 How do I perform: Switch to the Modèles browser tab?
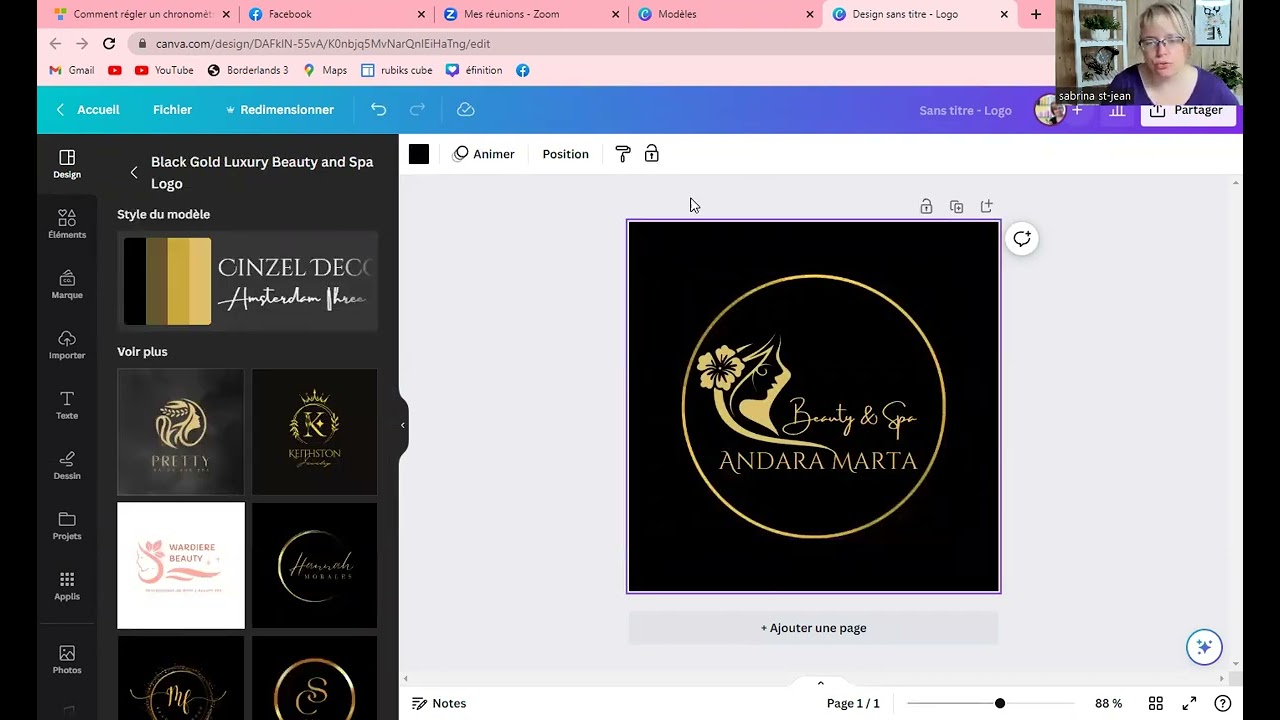coord(727,14)
